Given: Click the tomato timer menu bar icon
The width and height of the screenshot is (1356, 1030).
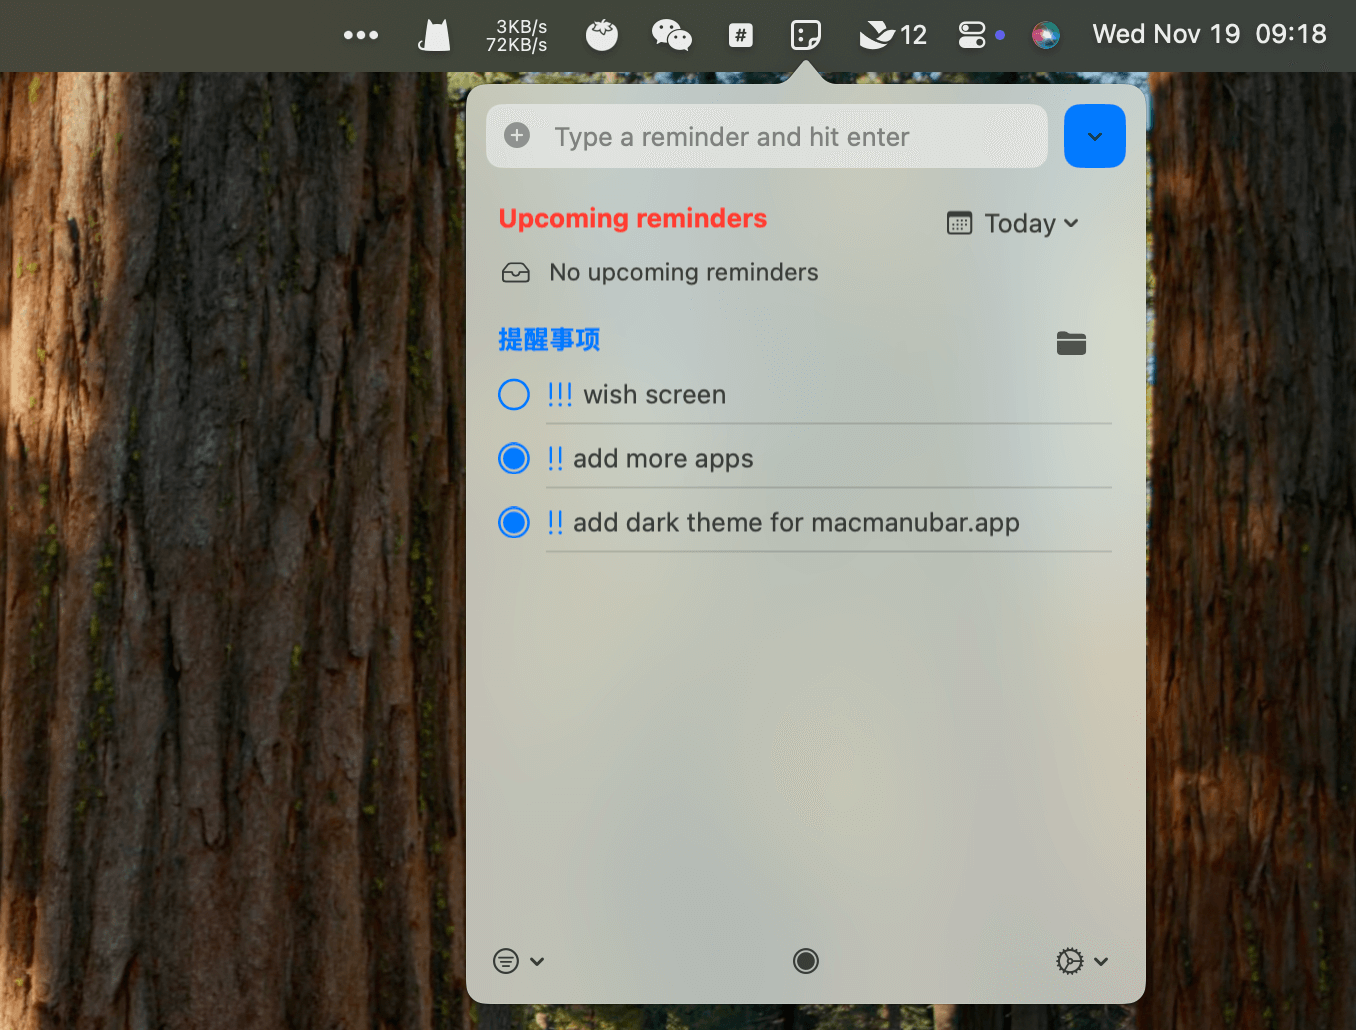Looking at the screenshot, I should (602, 35).
